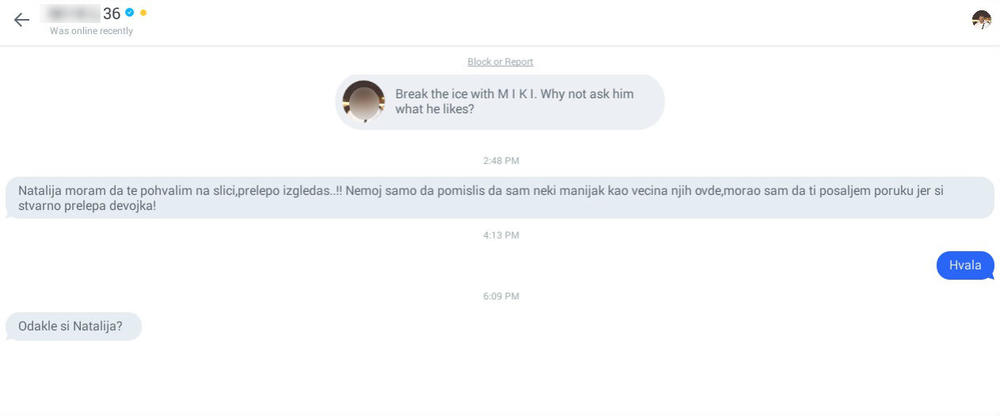Viewport: 1000px width, 416px height.
Task: Click the 'Was online recently' status text
Action: 91,31
